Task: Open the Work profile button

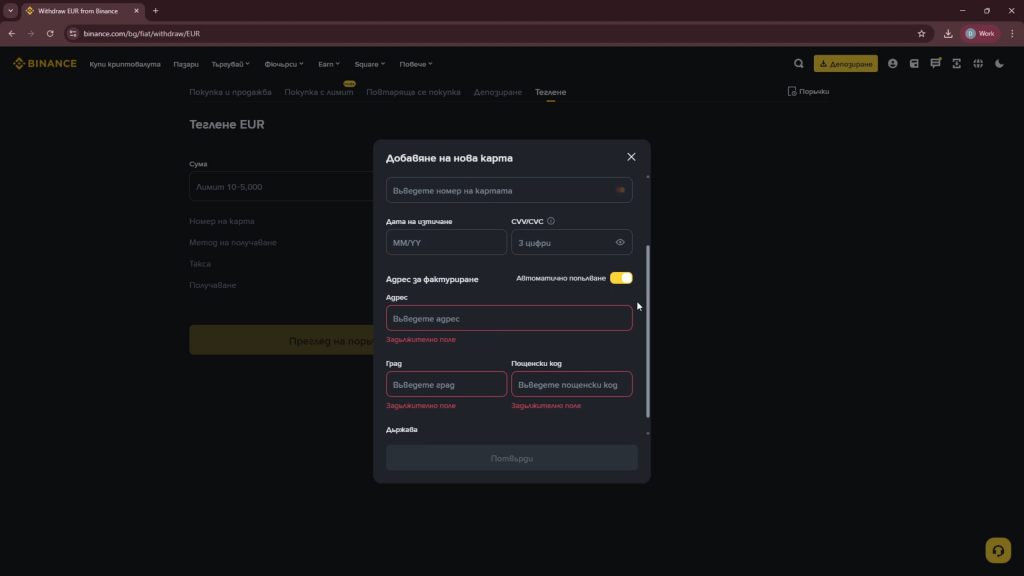Action: click(980, 33)
